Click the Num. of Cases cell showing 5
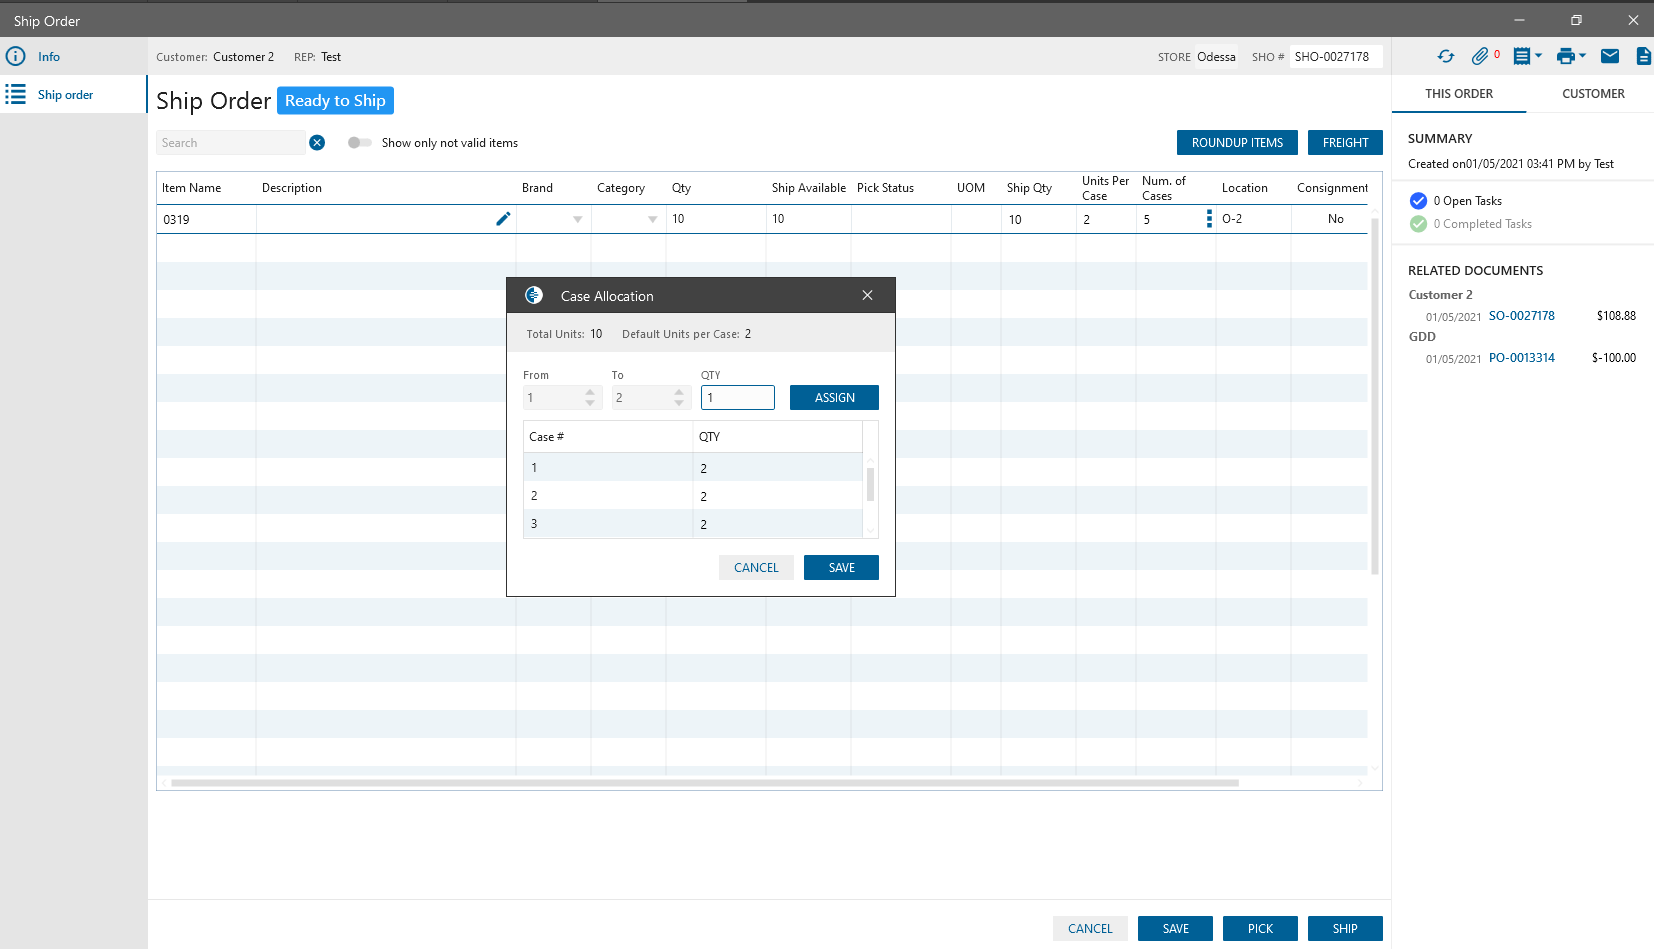 tap(1168, 219)
